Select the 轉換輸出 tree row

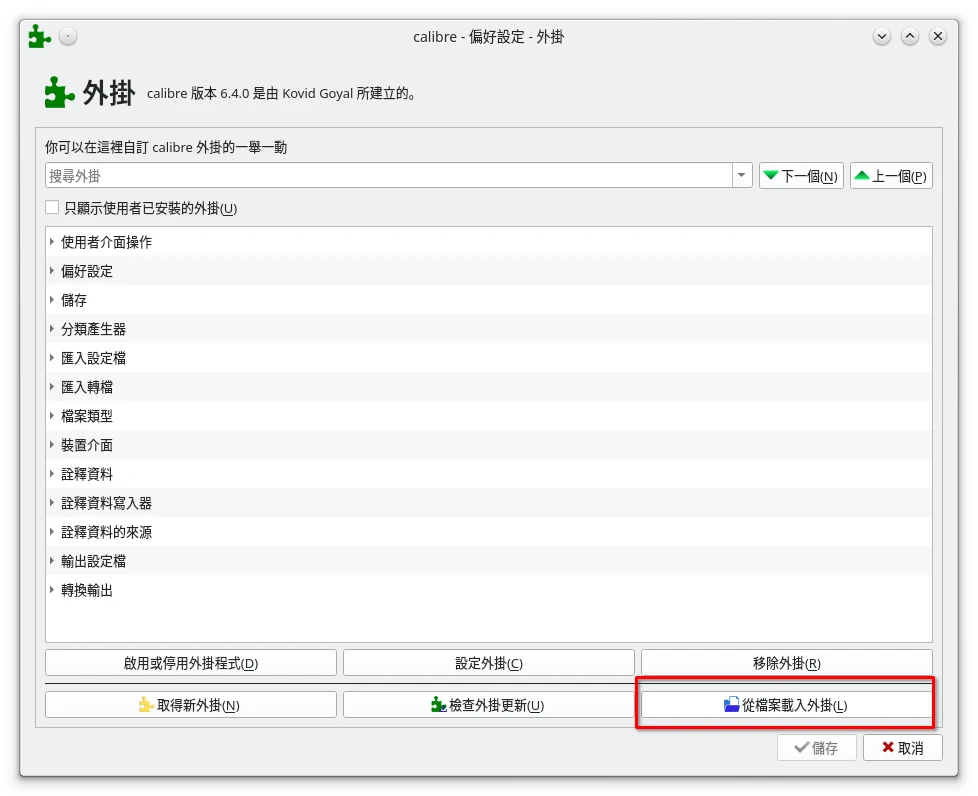87,590
